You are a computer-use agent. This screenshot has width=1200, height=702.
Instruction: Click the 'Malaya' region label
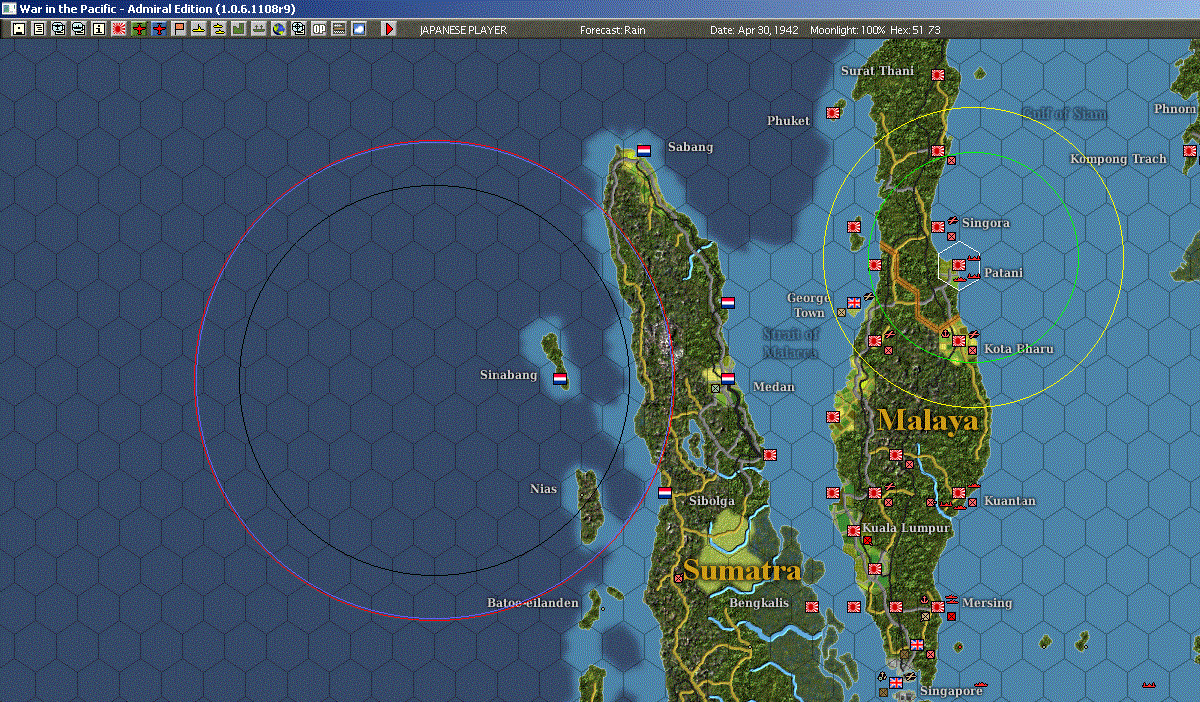tap(927, 420)
